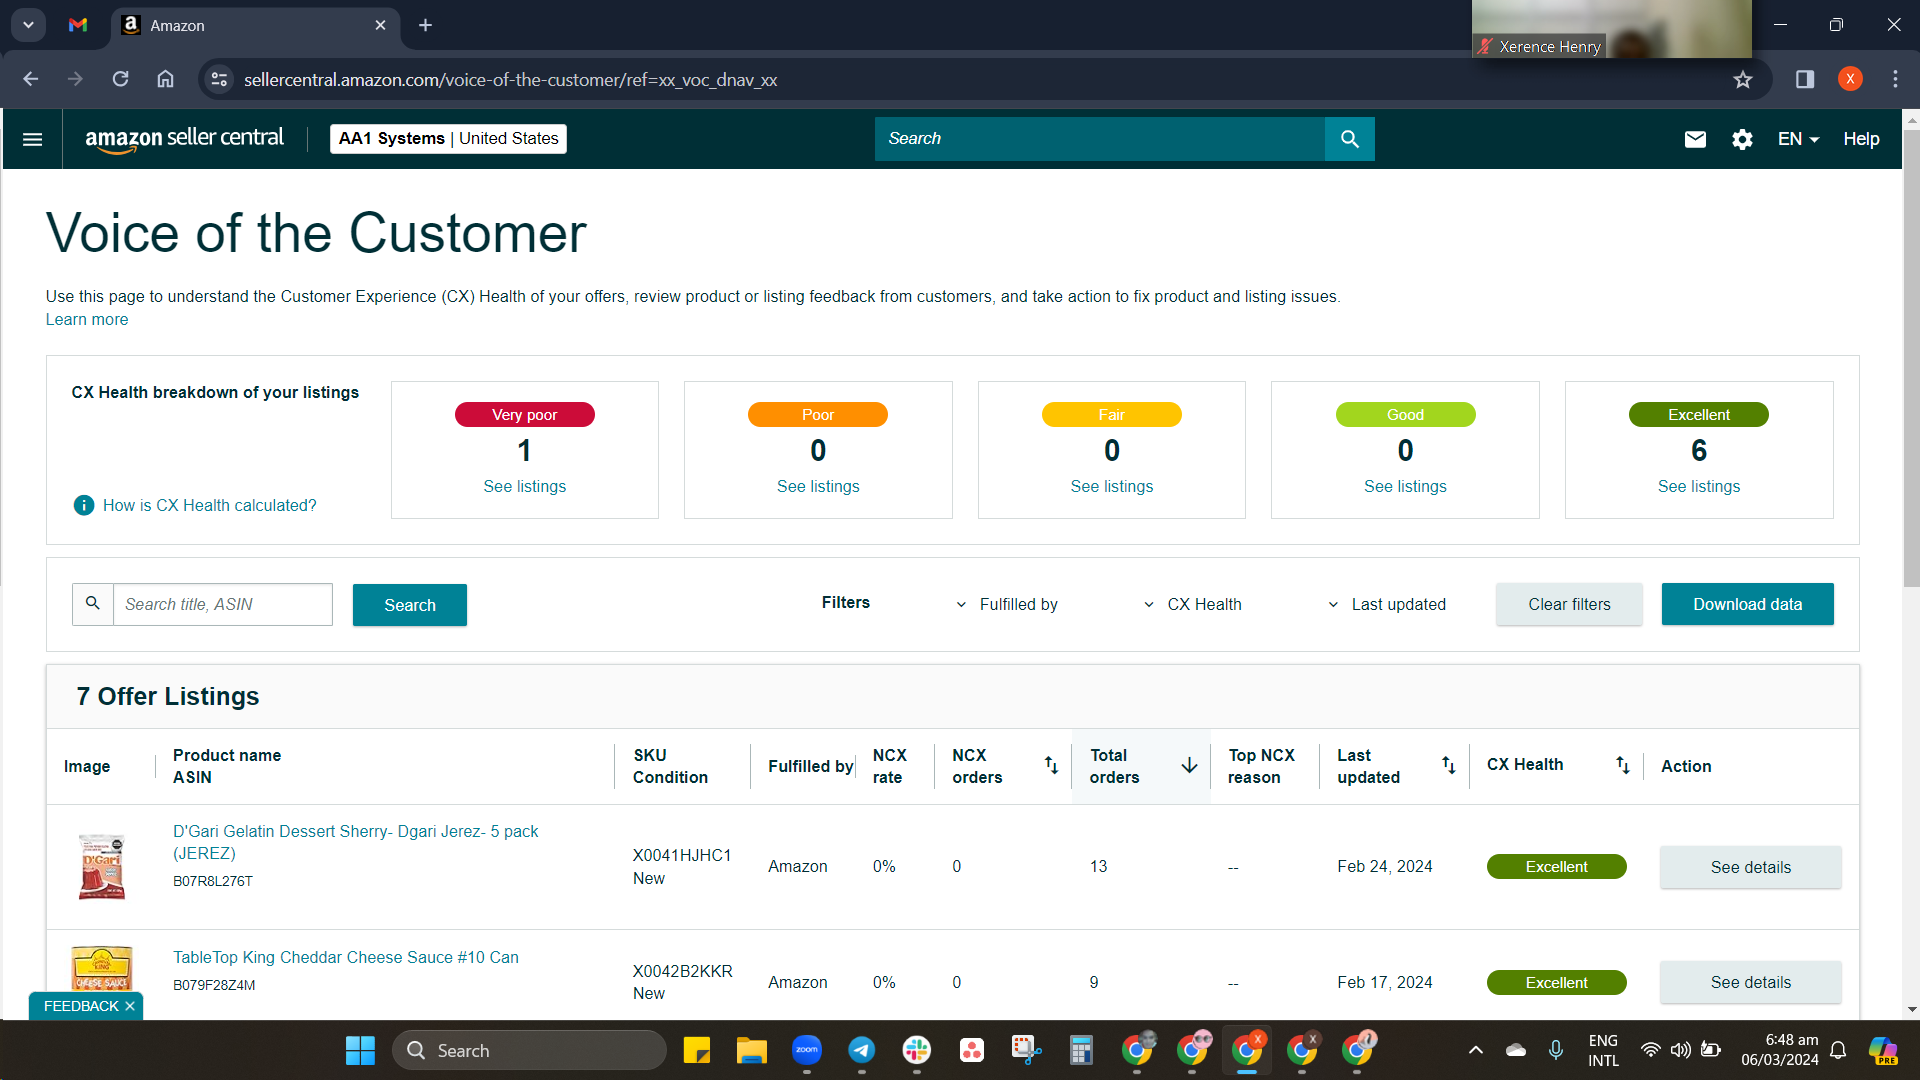See listings under Very poor

coord(524,486)
